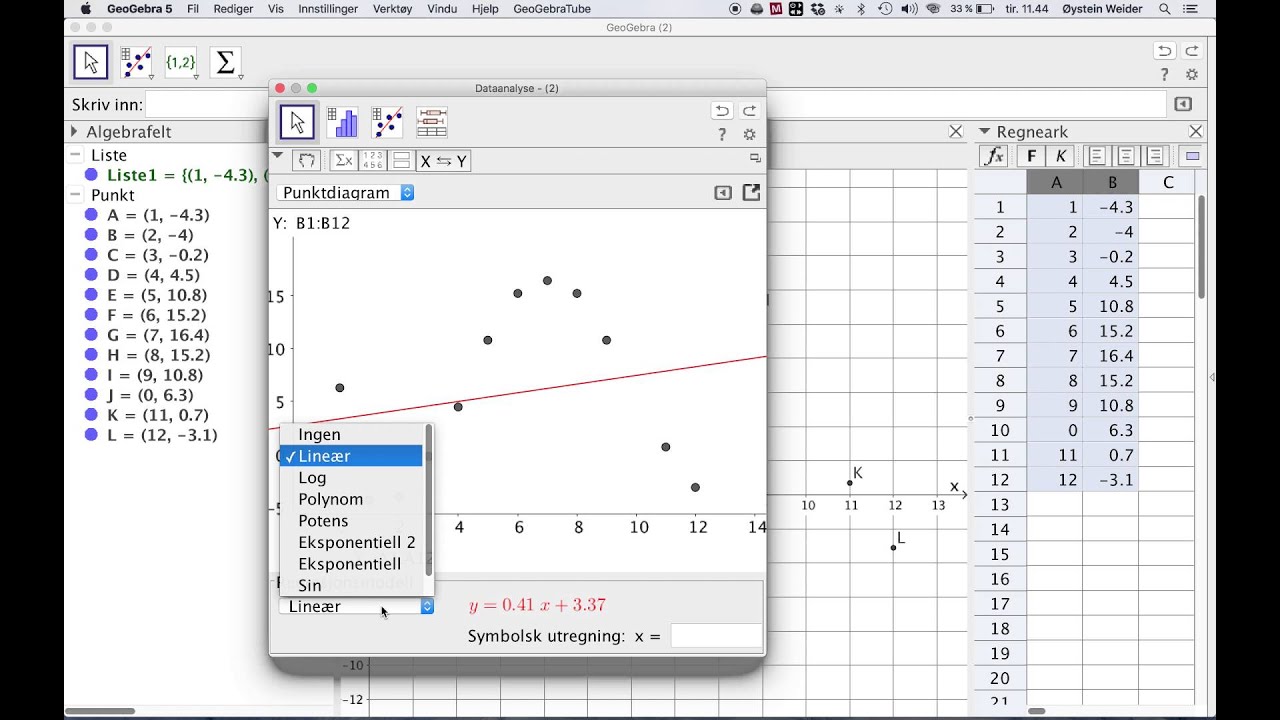Redo in the Dataanalyse window
Image resolution: width=1280 pixels, height=720 pixels.
coord(749,111)
